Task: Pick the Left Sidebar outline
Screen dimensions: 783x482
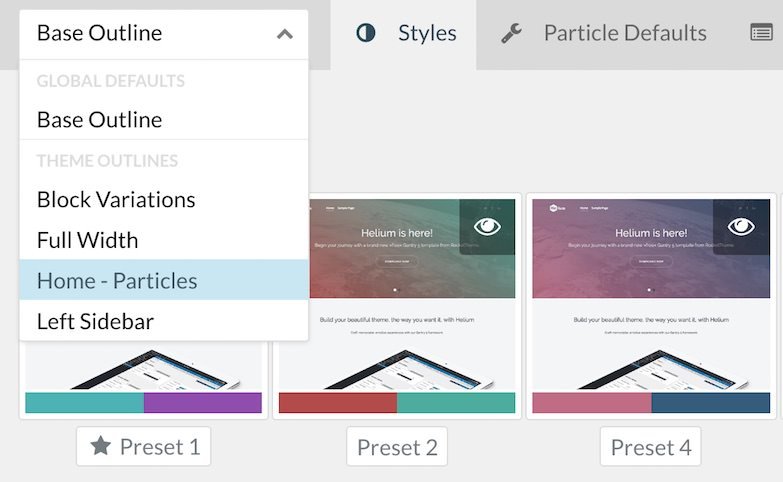Action: pyautogui.click(x=95, y=322)
